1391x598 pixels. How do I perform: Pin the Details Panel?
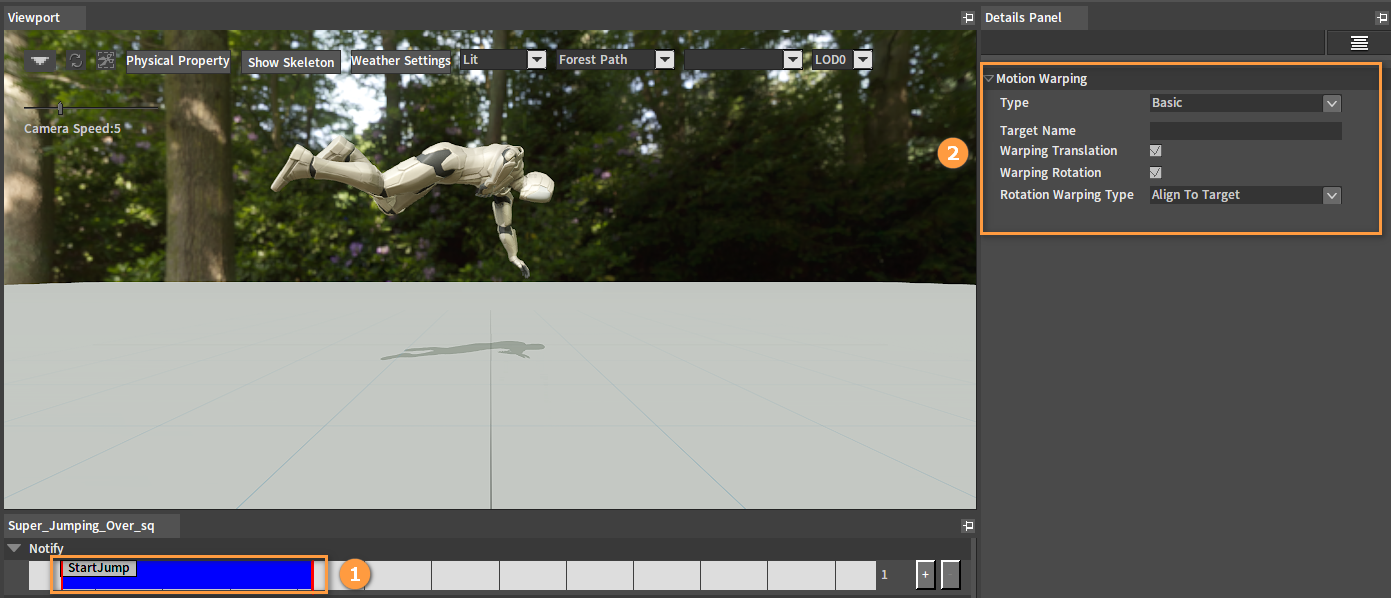[x=1381, y=18]
